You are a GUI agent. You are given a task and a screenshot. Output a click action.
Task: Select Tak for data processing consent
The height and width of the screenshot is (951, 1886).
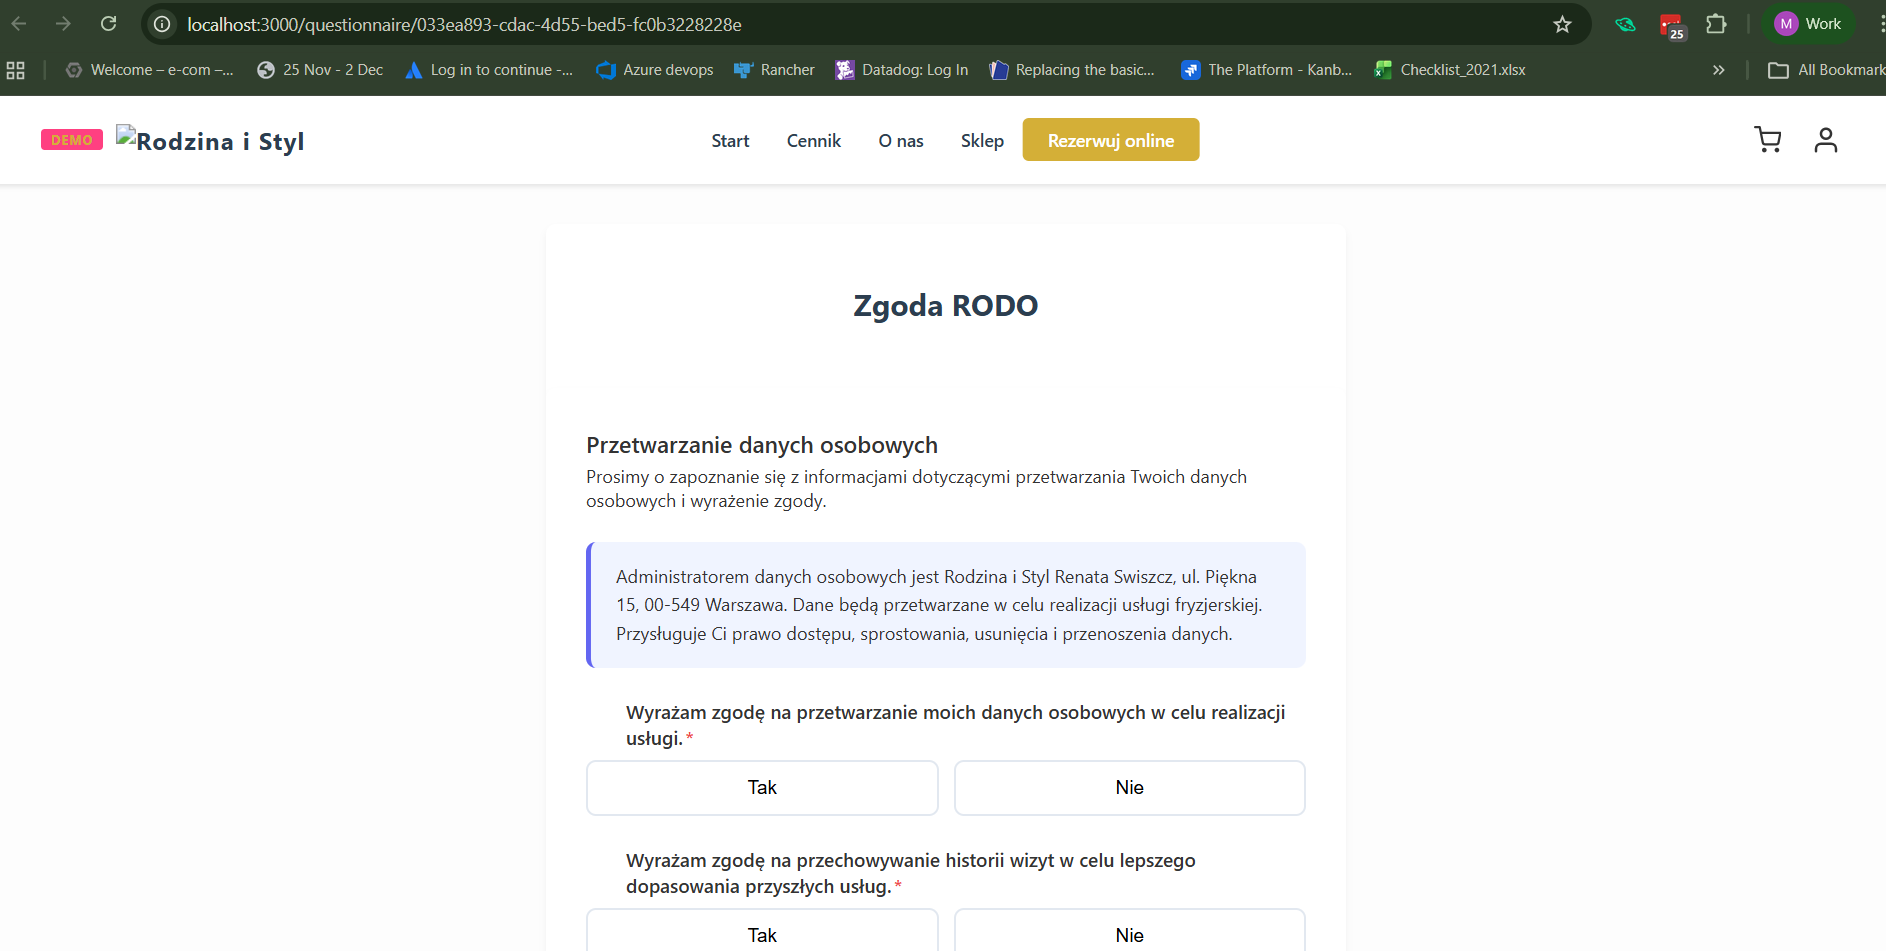762,788
